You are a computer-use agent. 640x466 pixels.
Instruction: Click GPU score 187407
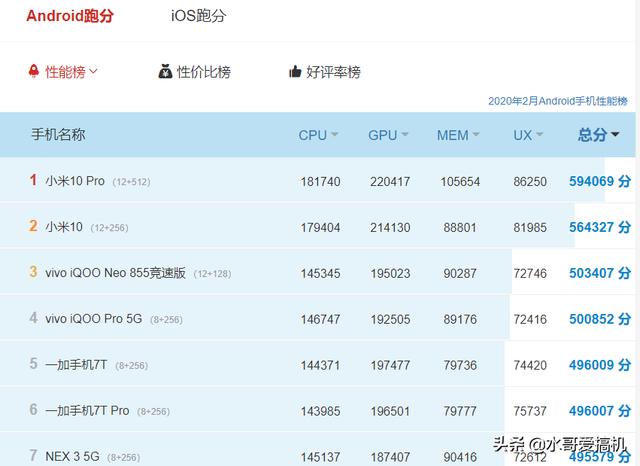point(390,457)
